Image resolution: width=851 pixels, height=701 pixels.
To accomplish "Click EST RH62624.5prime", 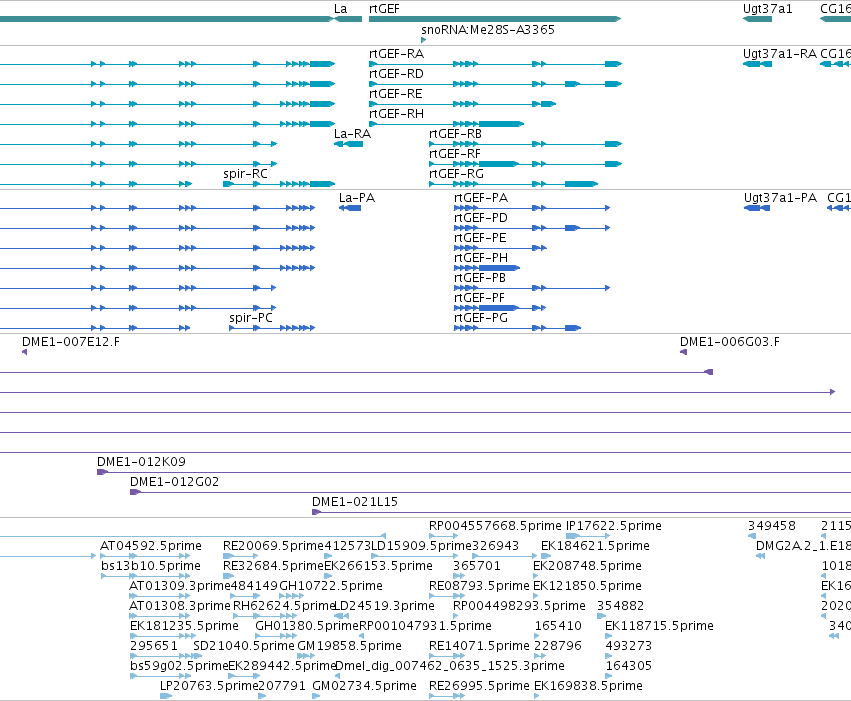I will tap(284, 606).
